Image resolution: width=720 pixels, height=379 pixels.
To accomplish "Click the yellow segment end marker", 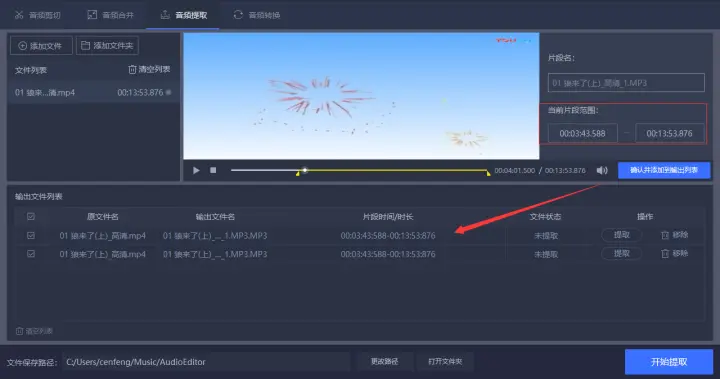I will 488,173.
